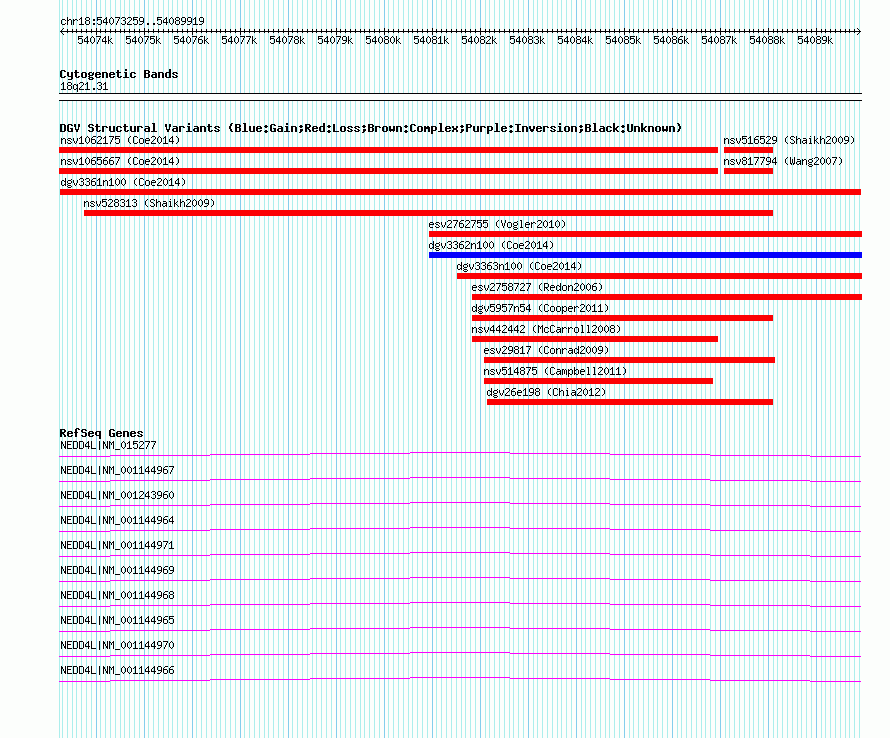Click the 54074k ruler tick
Screen dimensions: 890x738
[x=95, y=40]
